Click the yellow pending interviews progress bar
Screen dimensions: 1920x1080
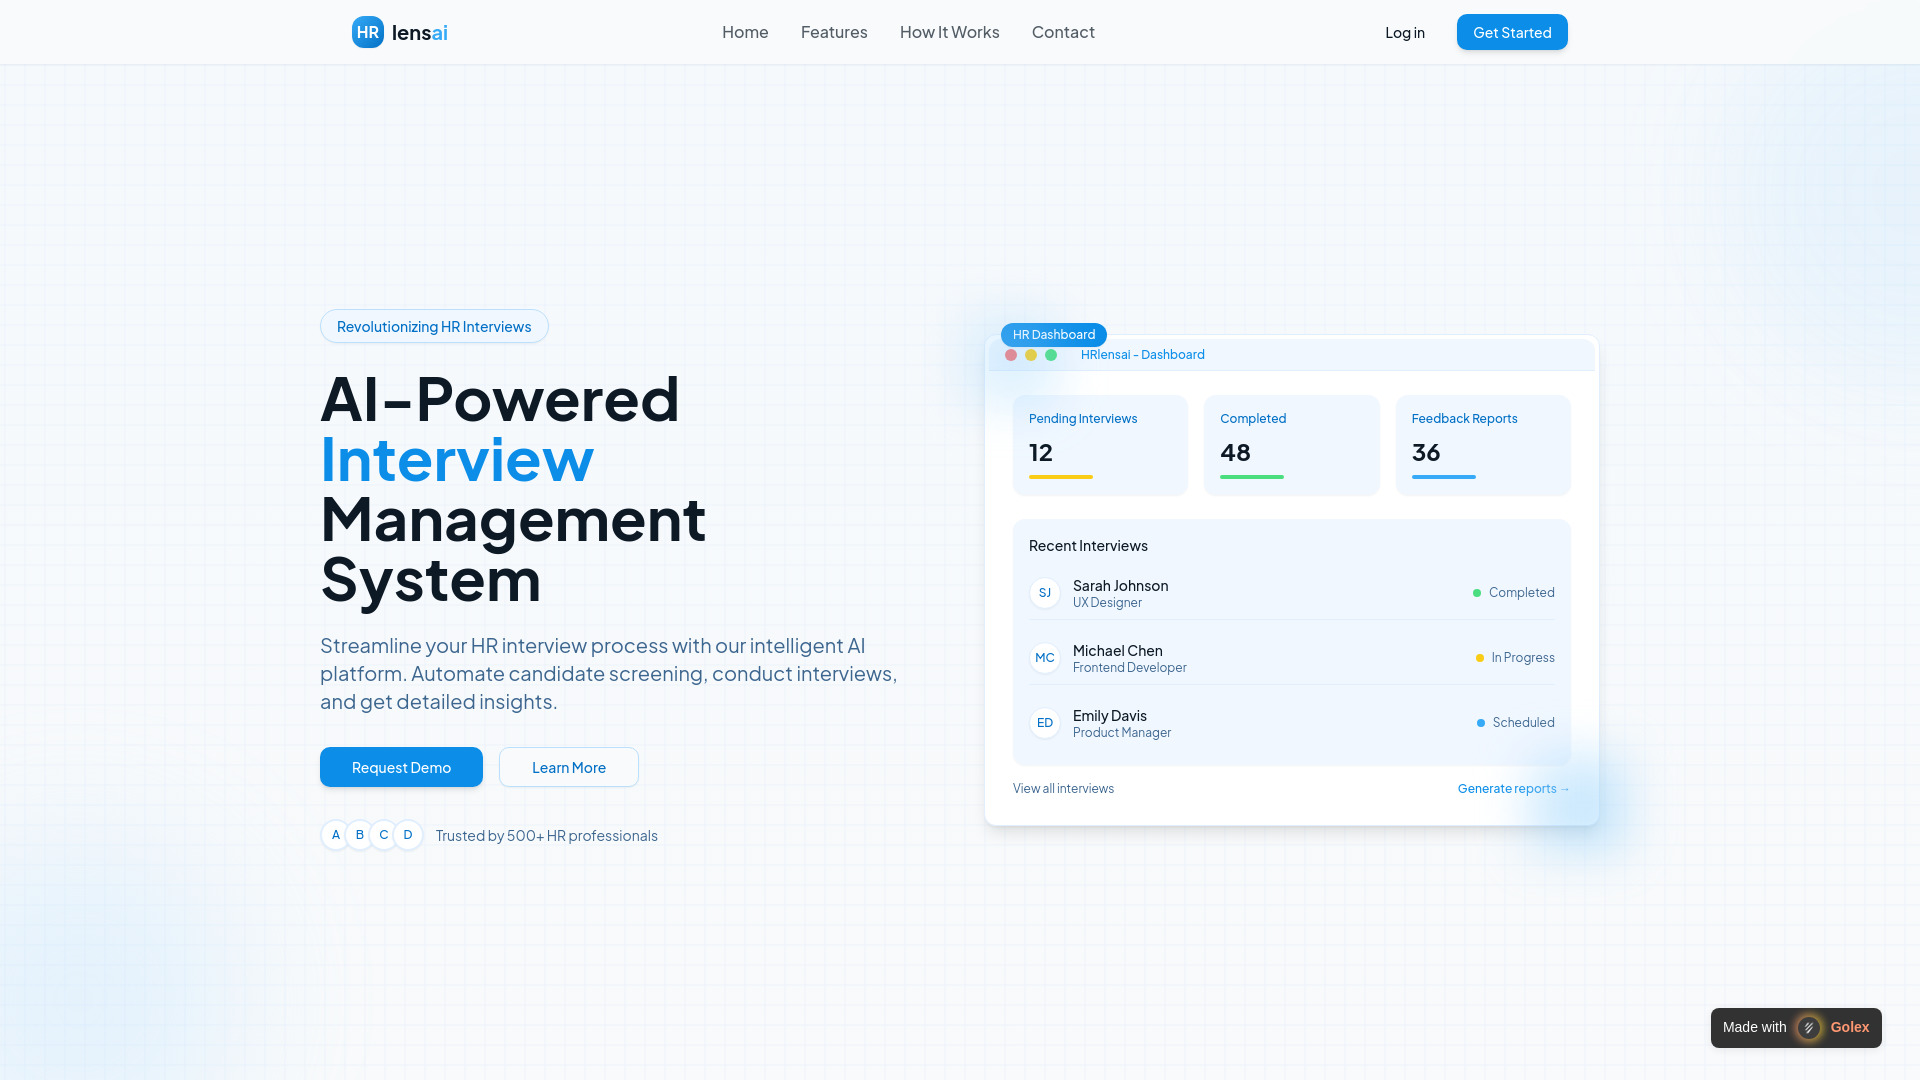click(1060, 476)
